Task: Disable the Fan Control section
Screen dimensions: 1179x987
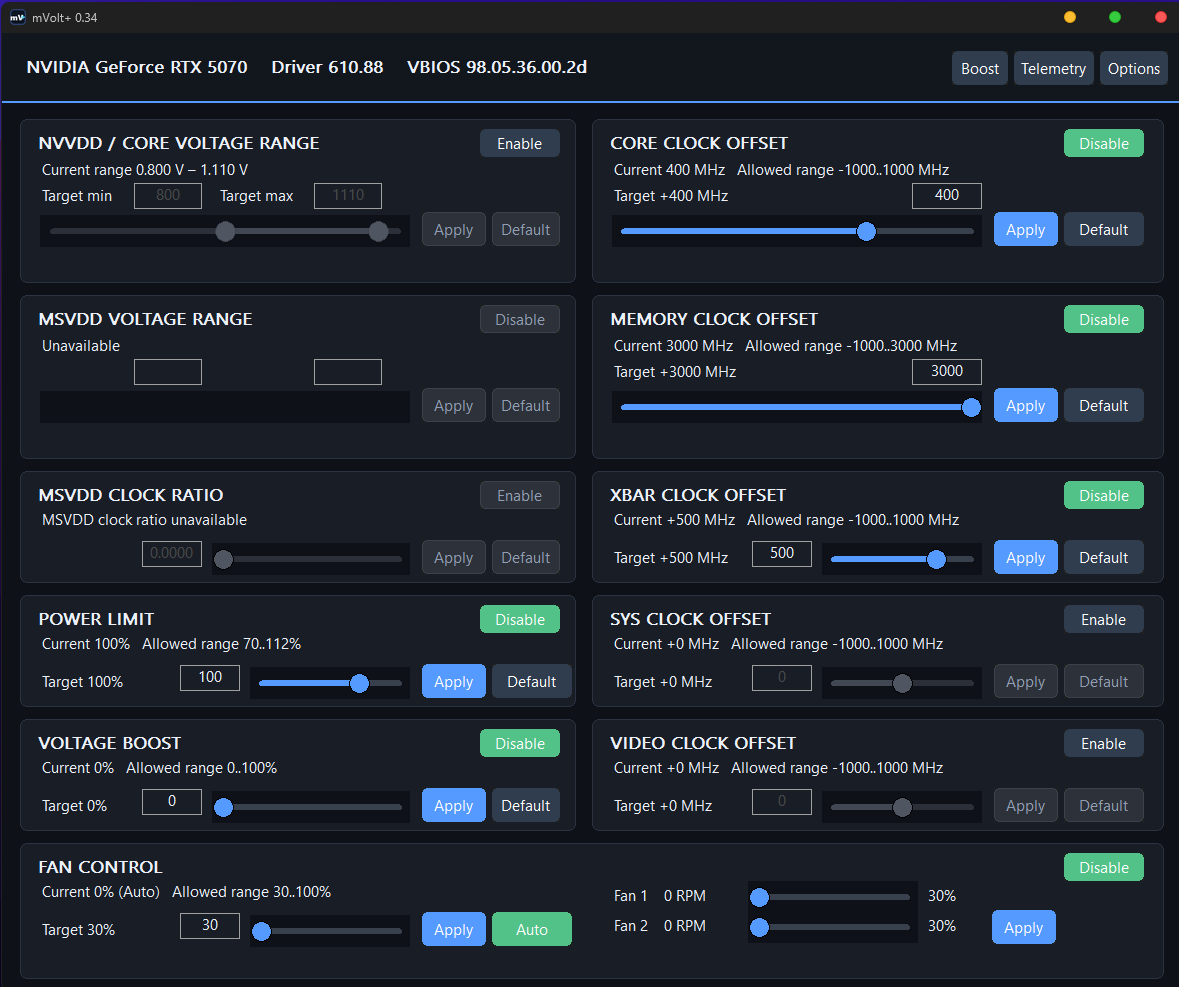Action: click(x=1104, y=867)
